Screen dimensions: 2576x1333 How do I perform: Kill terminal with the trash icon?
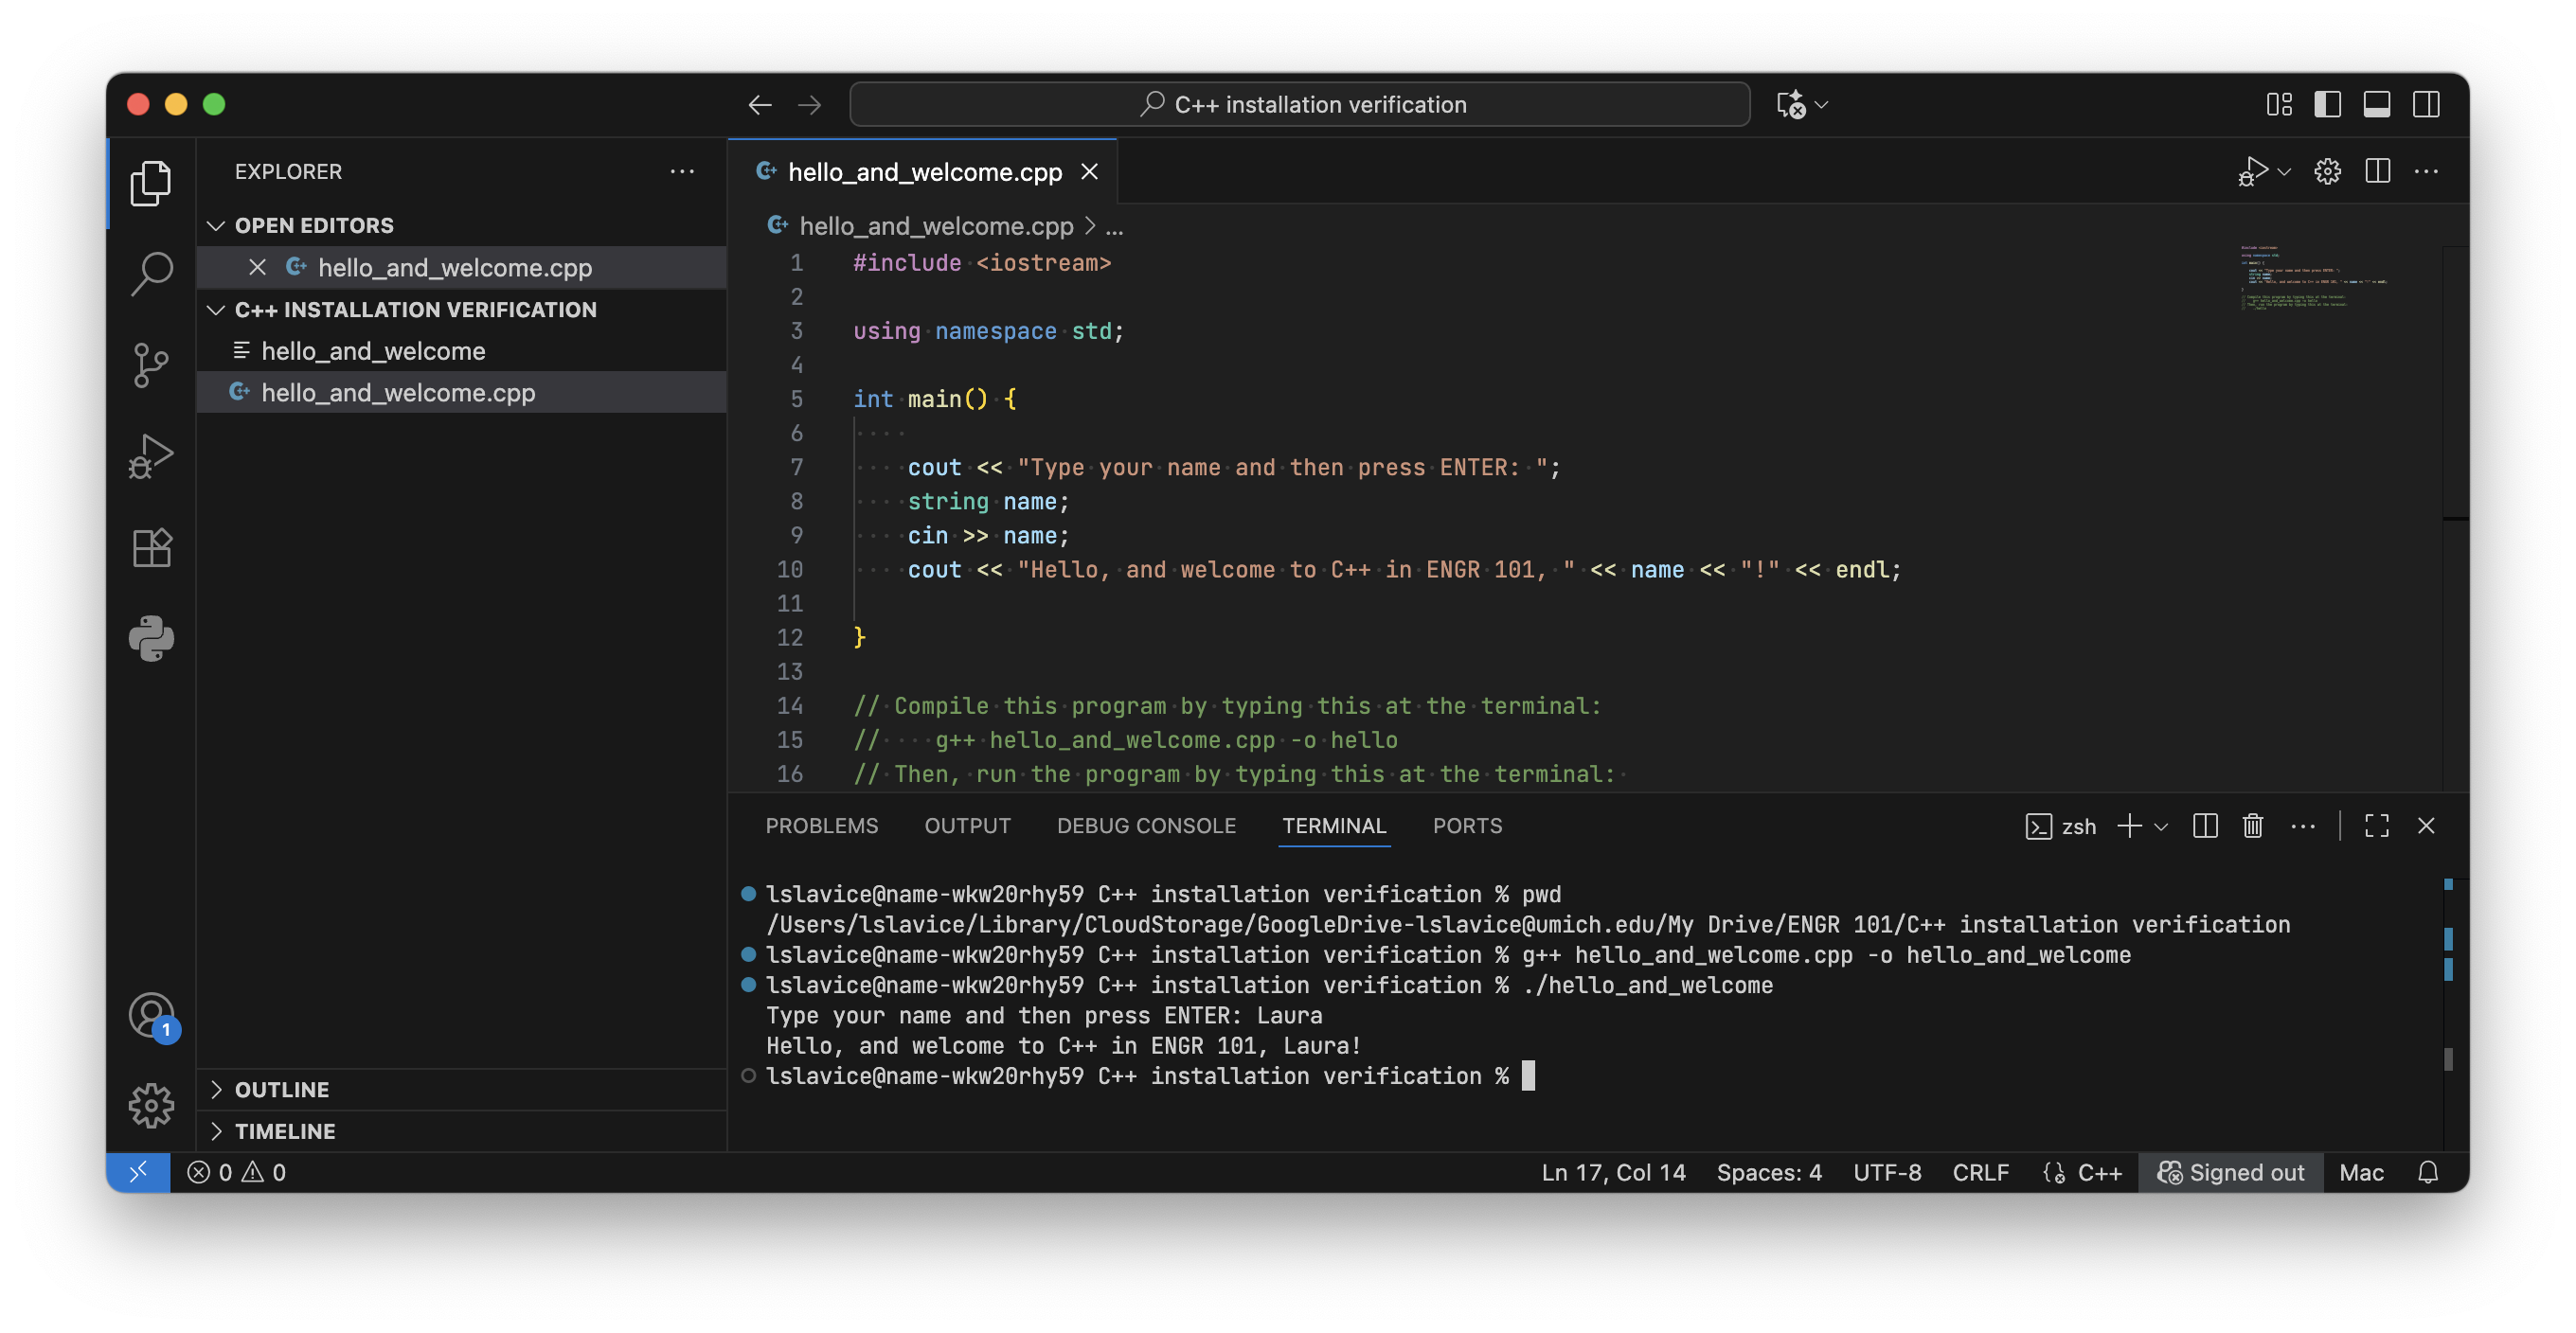tap(2252, 826)
